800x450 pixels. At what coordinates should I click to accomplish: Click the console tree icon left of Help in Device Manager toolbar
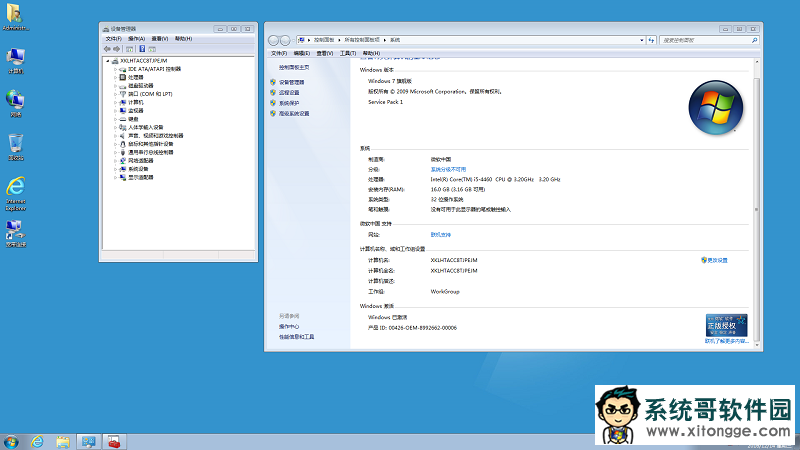coord(130,49)
